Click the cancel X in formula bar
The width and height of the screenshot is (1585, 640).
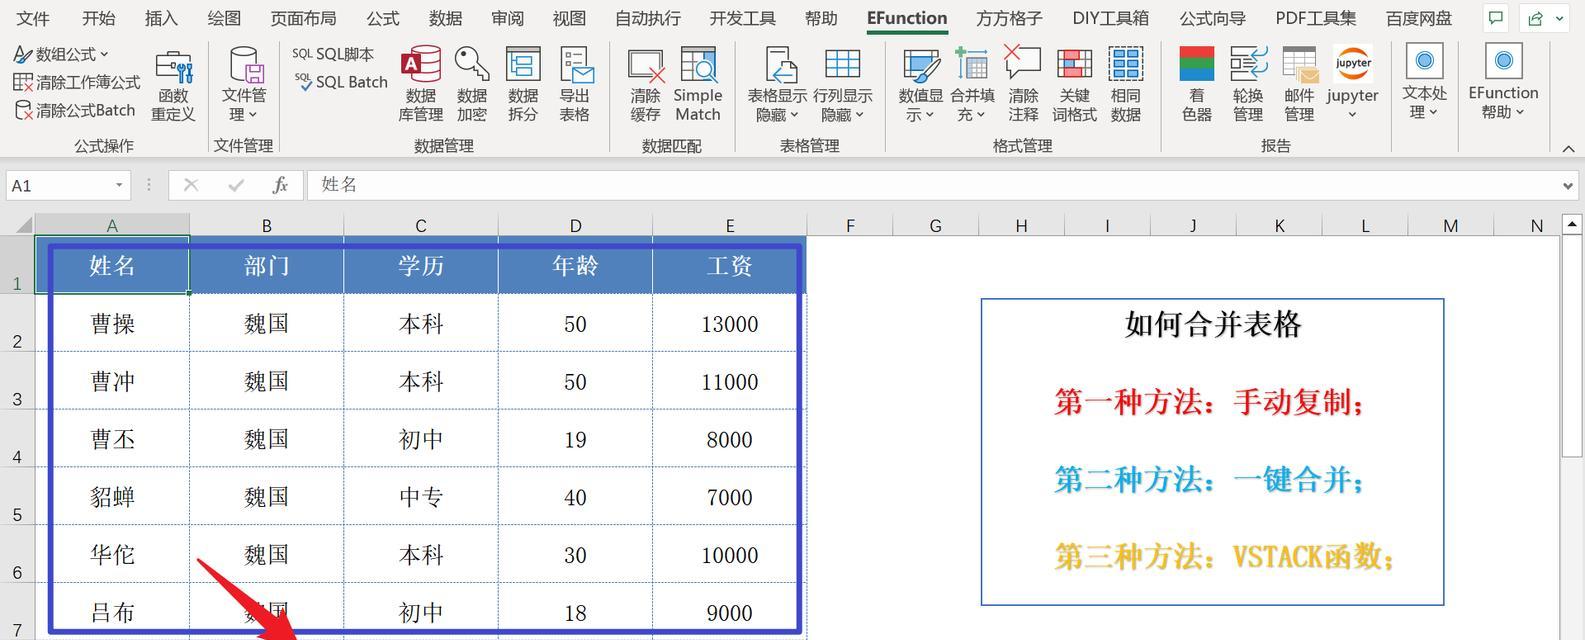point(191,185)
